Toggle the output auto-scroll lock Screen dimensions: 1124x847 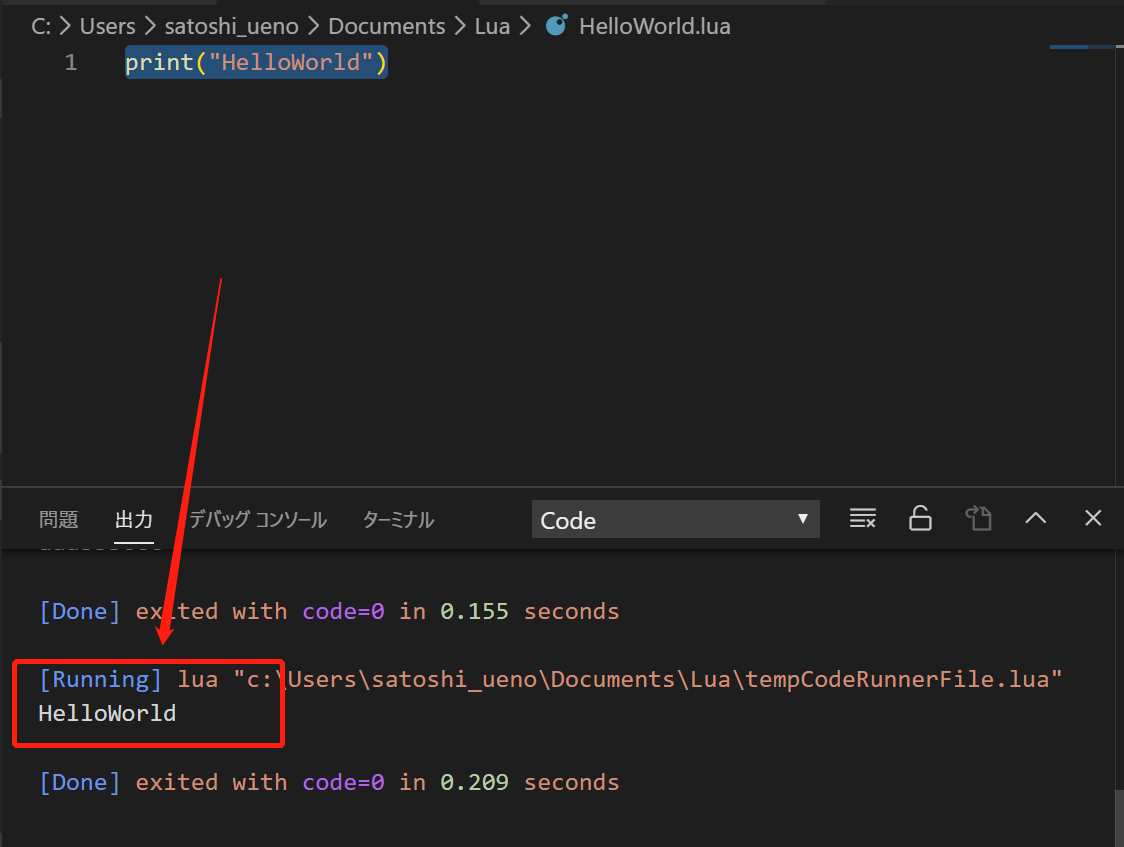pos(920,518)
